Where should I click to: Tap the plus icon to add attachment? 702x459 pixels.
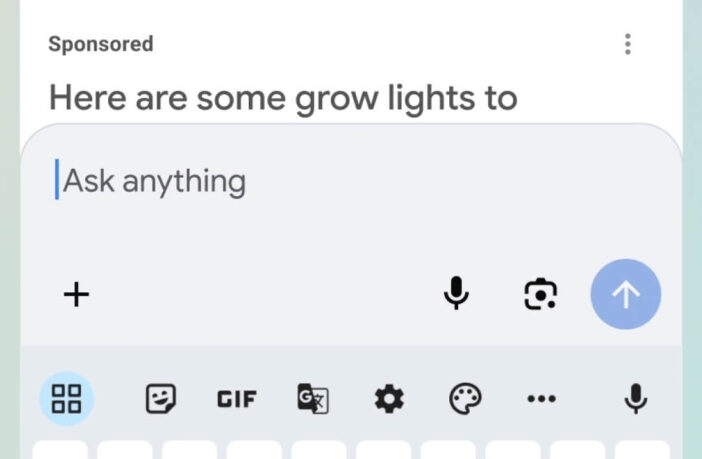[x=76, y=294]
